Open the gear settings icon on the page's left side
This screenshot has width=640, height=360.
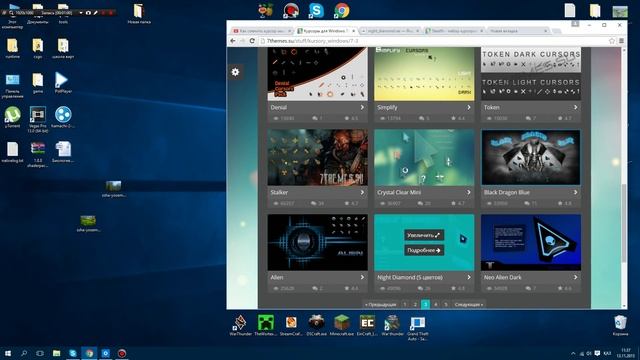pos(236,72)
